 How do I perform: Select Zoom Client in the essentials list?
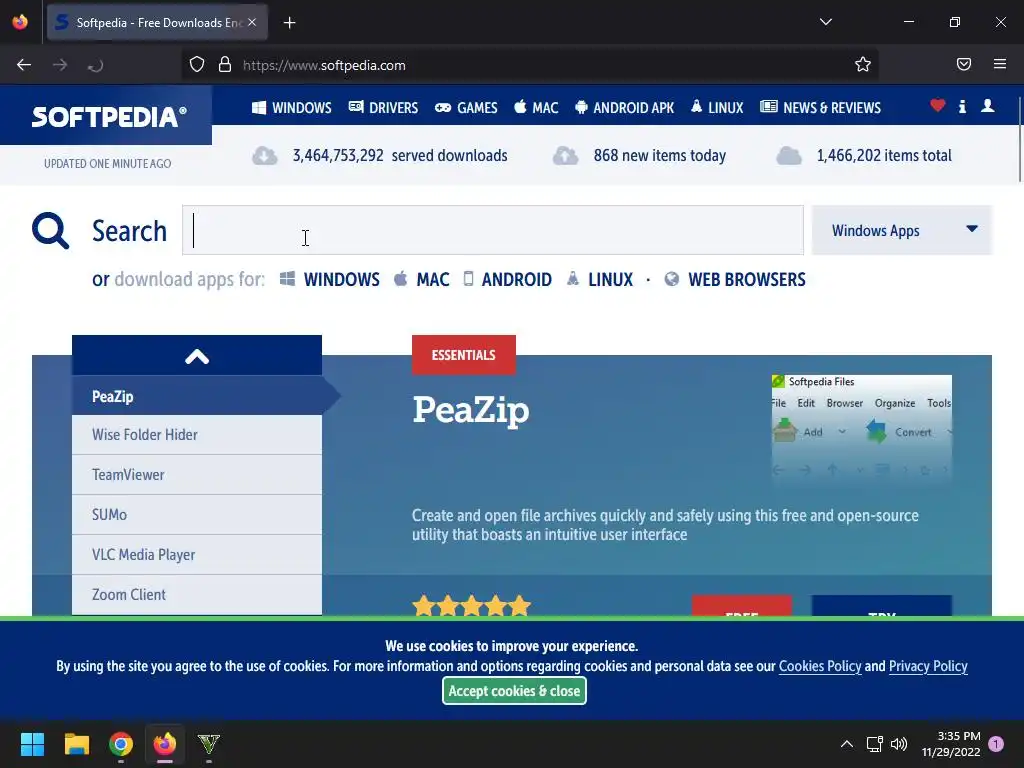[197, 594]
